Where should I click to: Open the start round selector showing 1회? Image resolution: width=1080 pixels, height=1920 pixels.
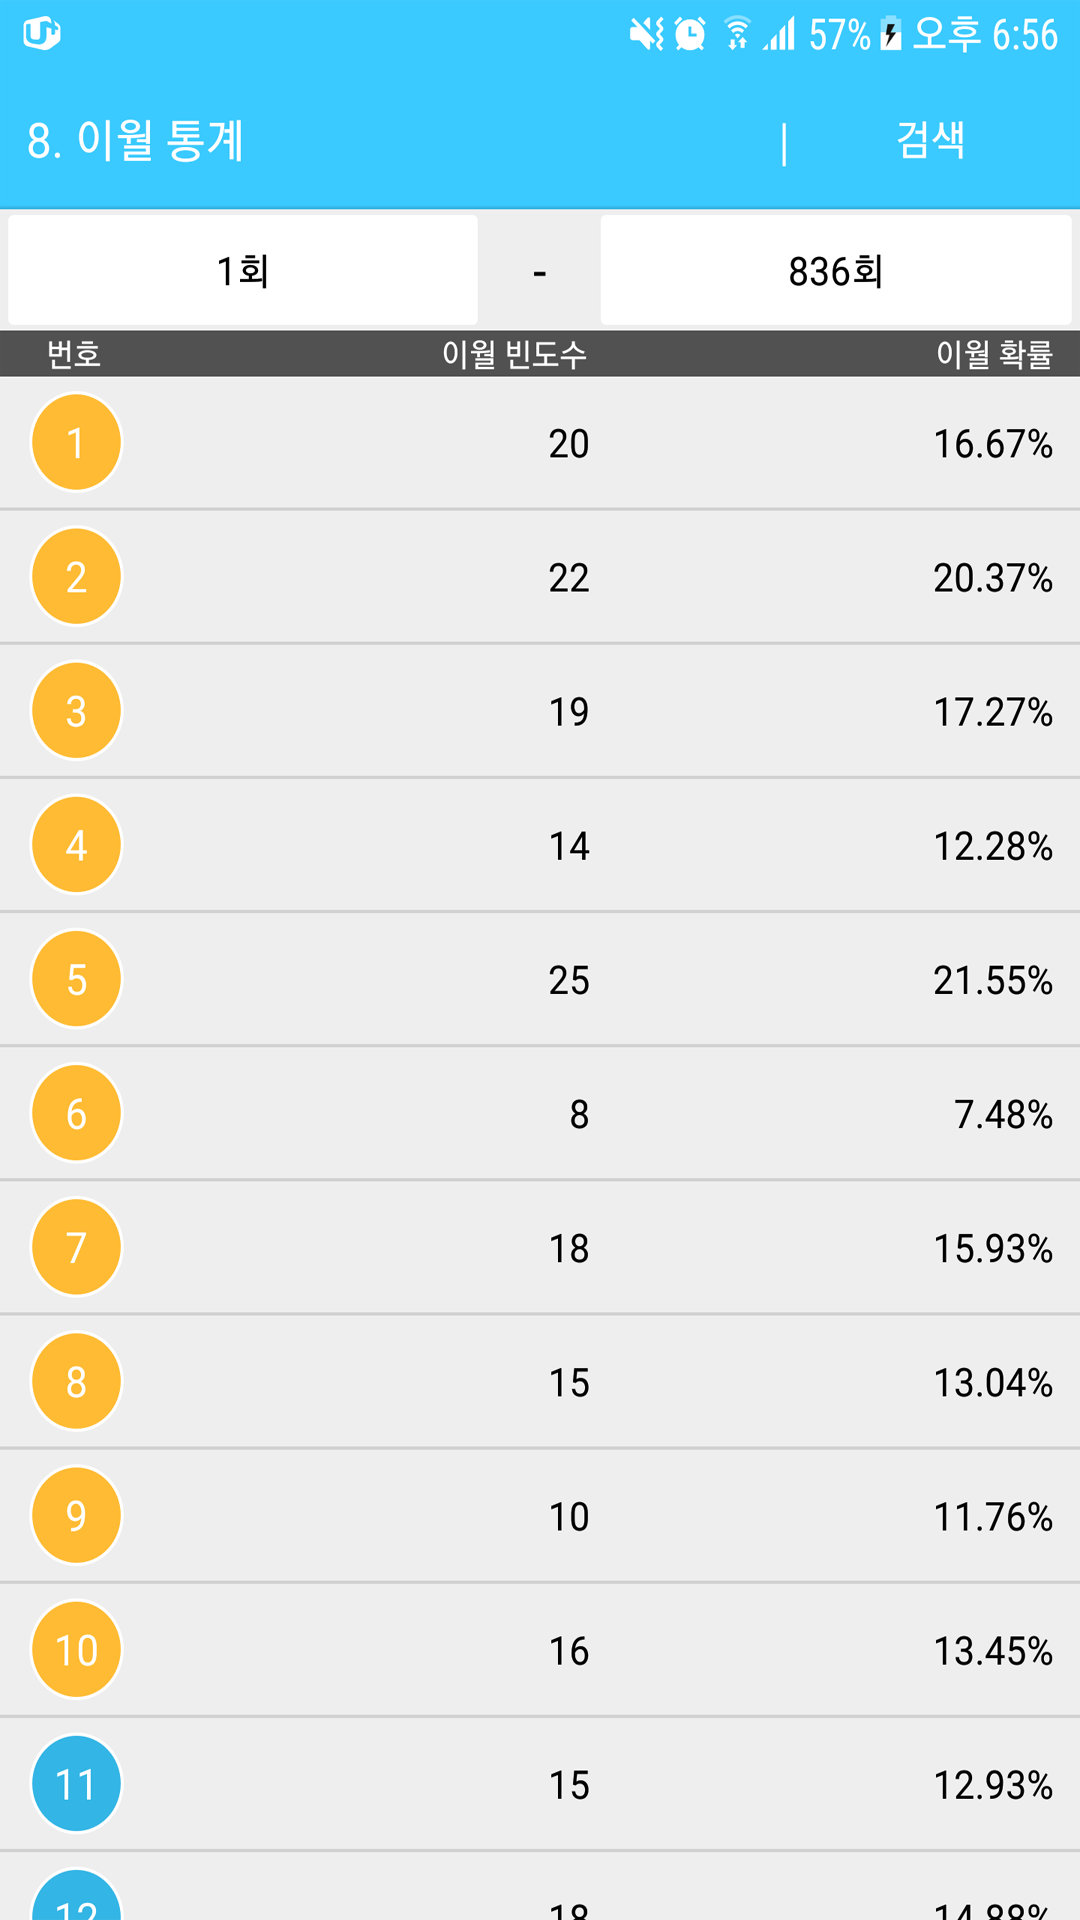pos(243,270)
